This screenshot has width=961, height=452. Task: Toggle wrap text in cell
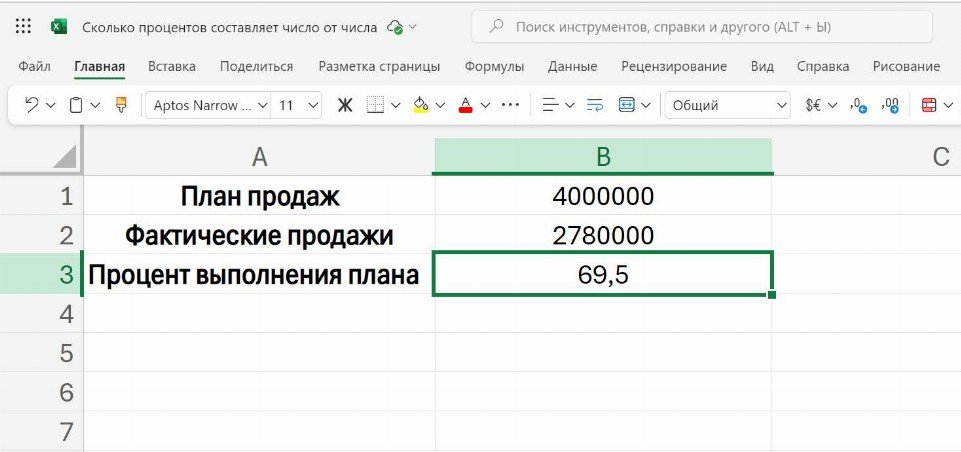coord(596,105)
